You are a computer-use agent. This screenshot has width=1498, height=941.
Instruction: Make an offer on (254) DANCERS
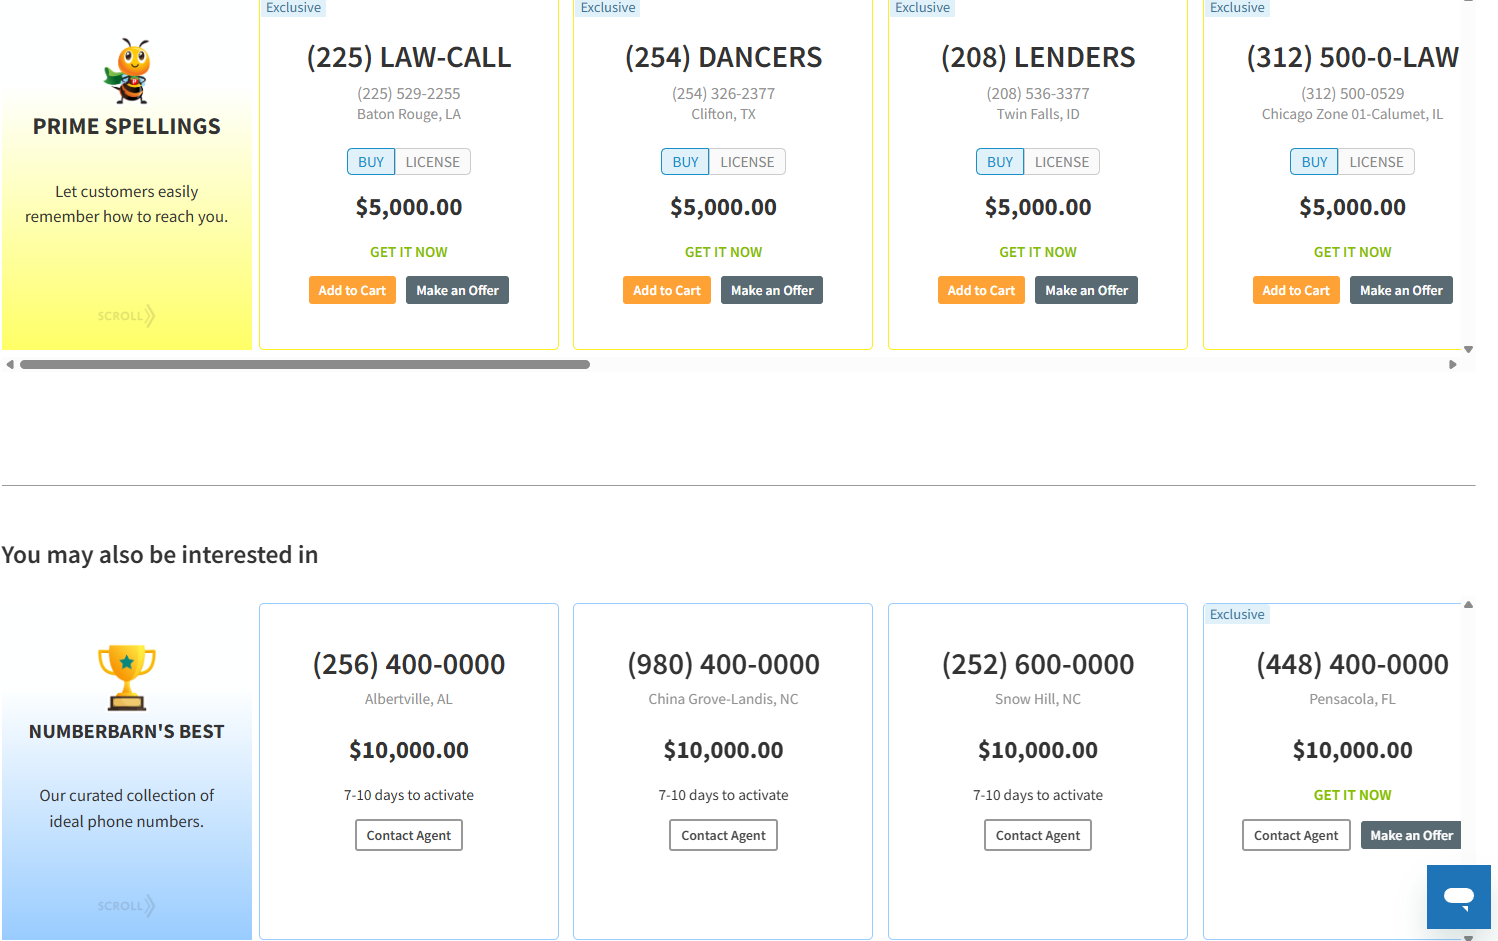click(x=772, y=291)
